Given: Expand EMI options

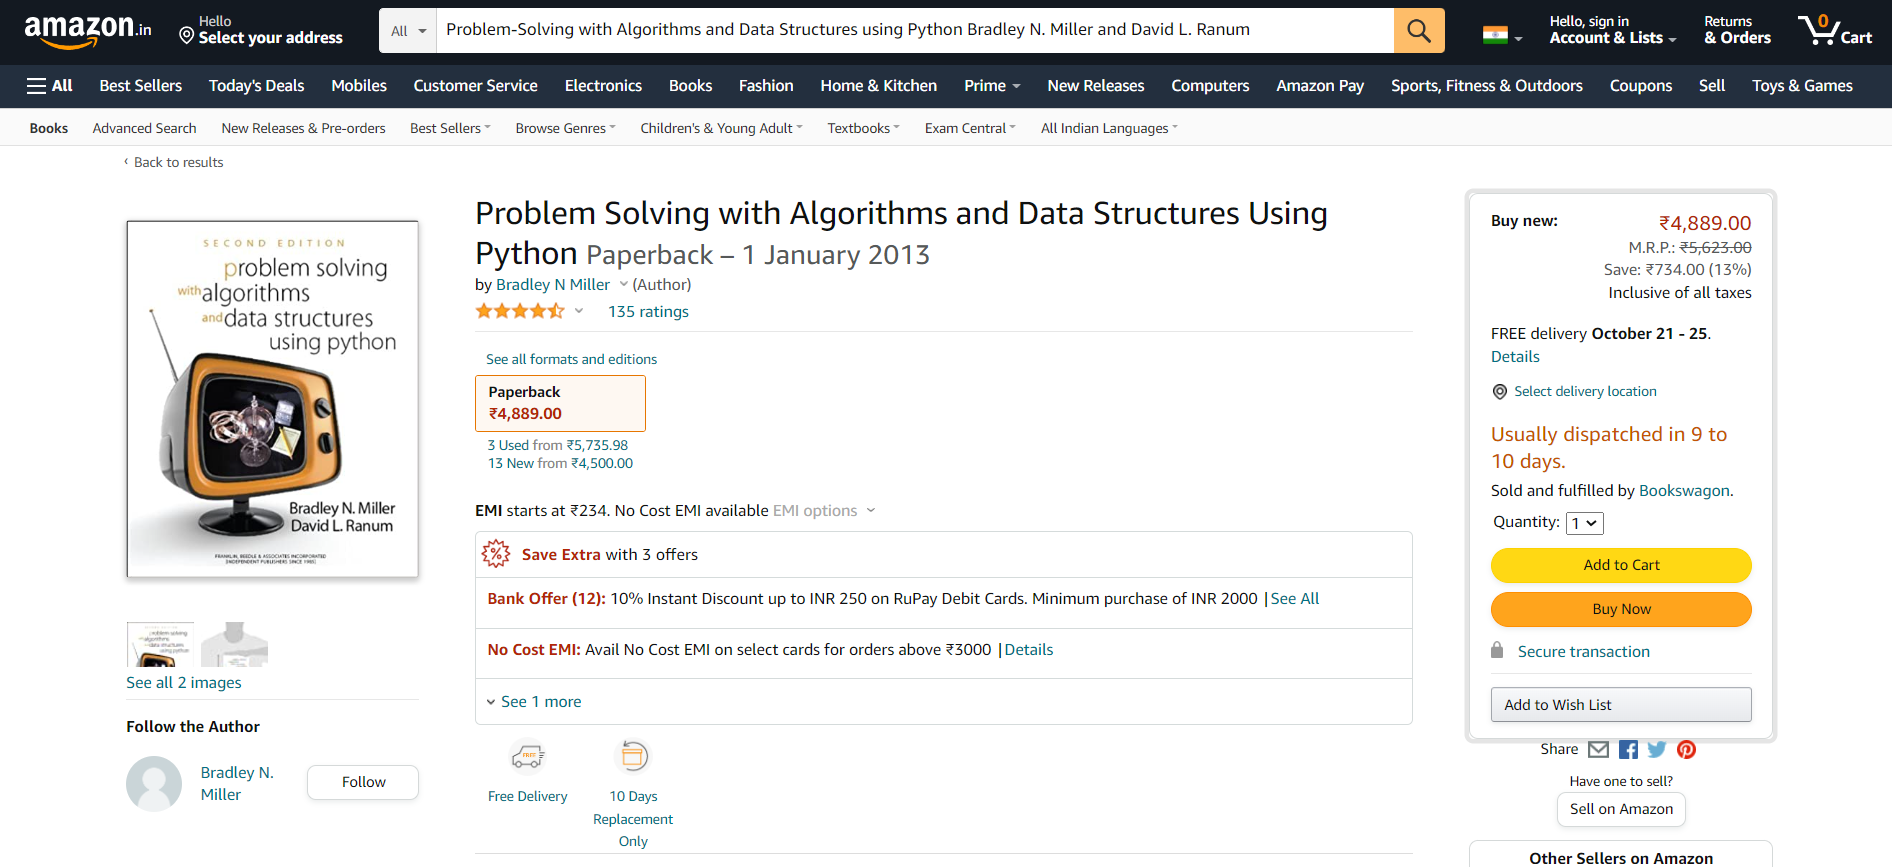Looking at the screenshot, I should [824, 511].
